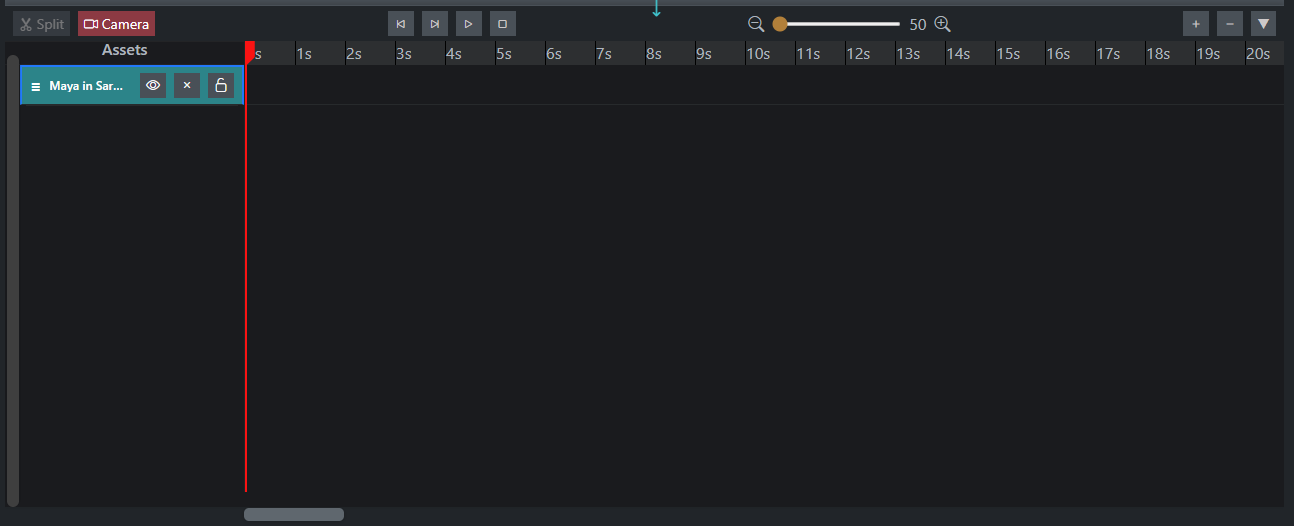The image size is (1294, 526).
Task: Activate the Camera button
Action: (x=116, y=24)
